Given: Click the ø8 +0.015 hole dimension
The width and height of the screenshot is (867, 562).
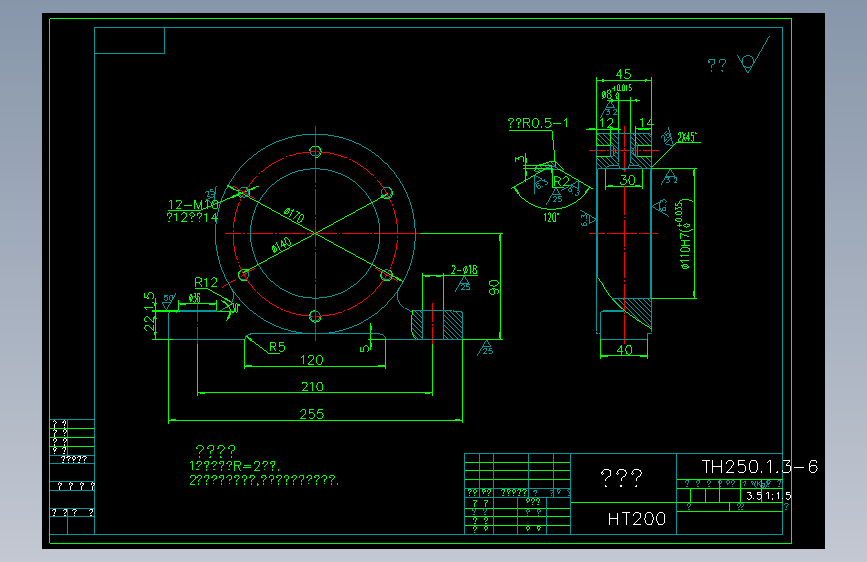Looking at the screenshot, I should coord(617,92).
